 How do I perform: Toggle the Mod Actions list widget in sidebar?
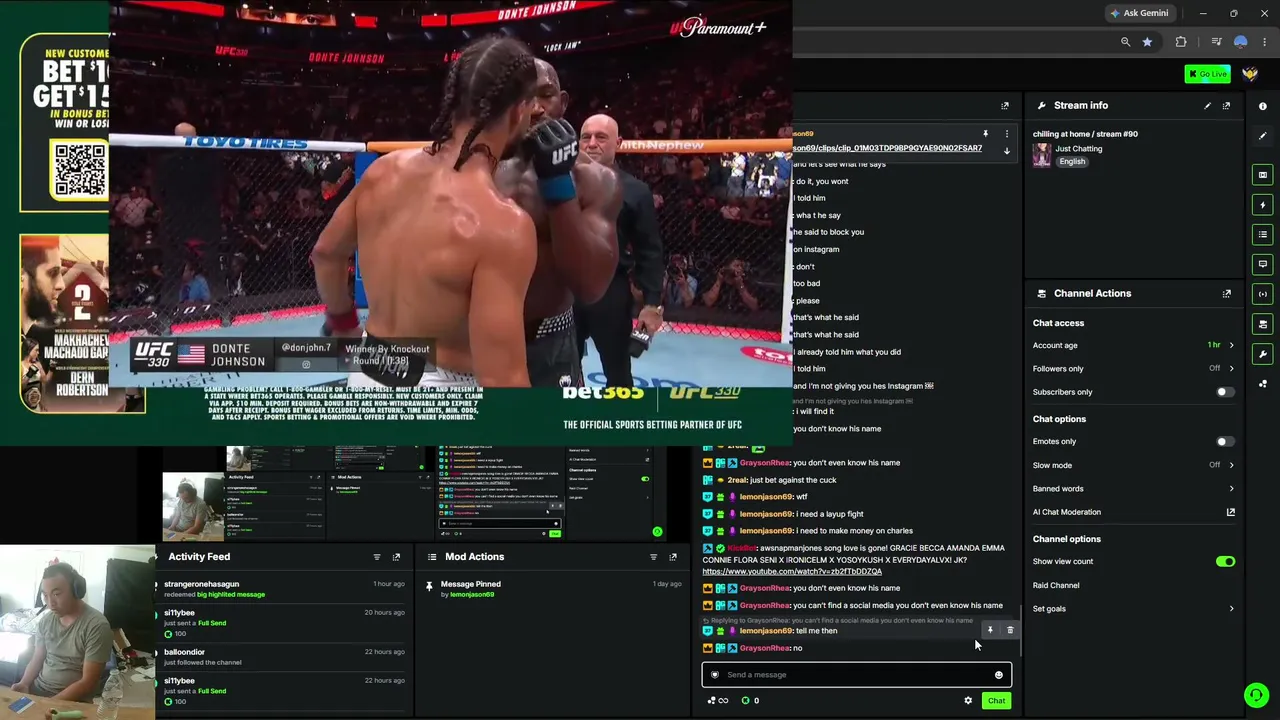(1263, 235)
